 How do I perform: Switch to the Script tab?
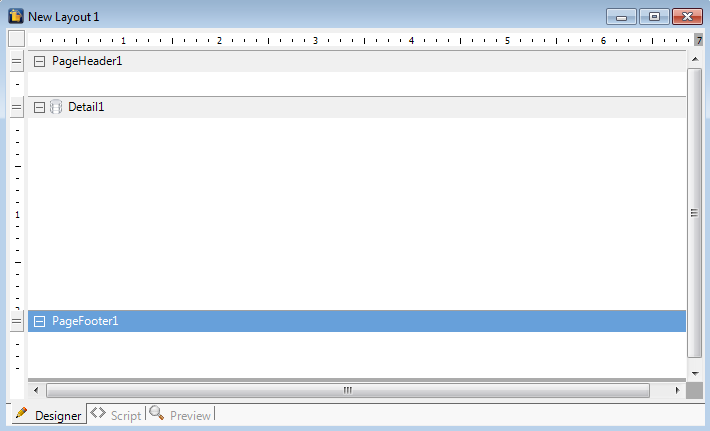116,414
